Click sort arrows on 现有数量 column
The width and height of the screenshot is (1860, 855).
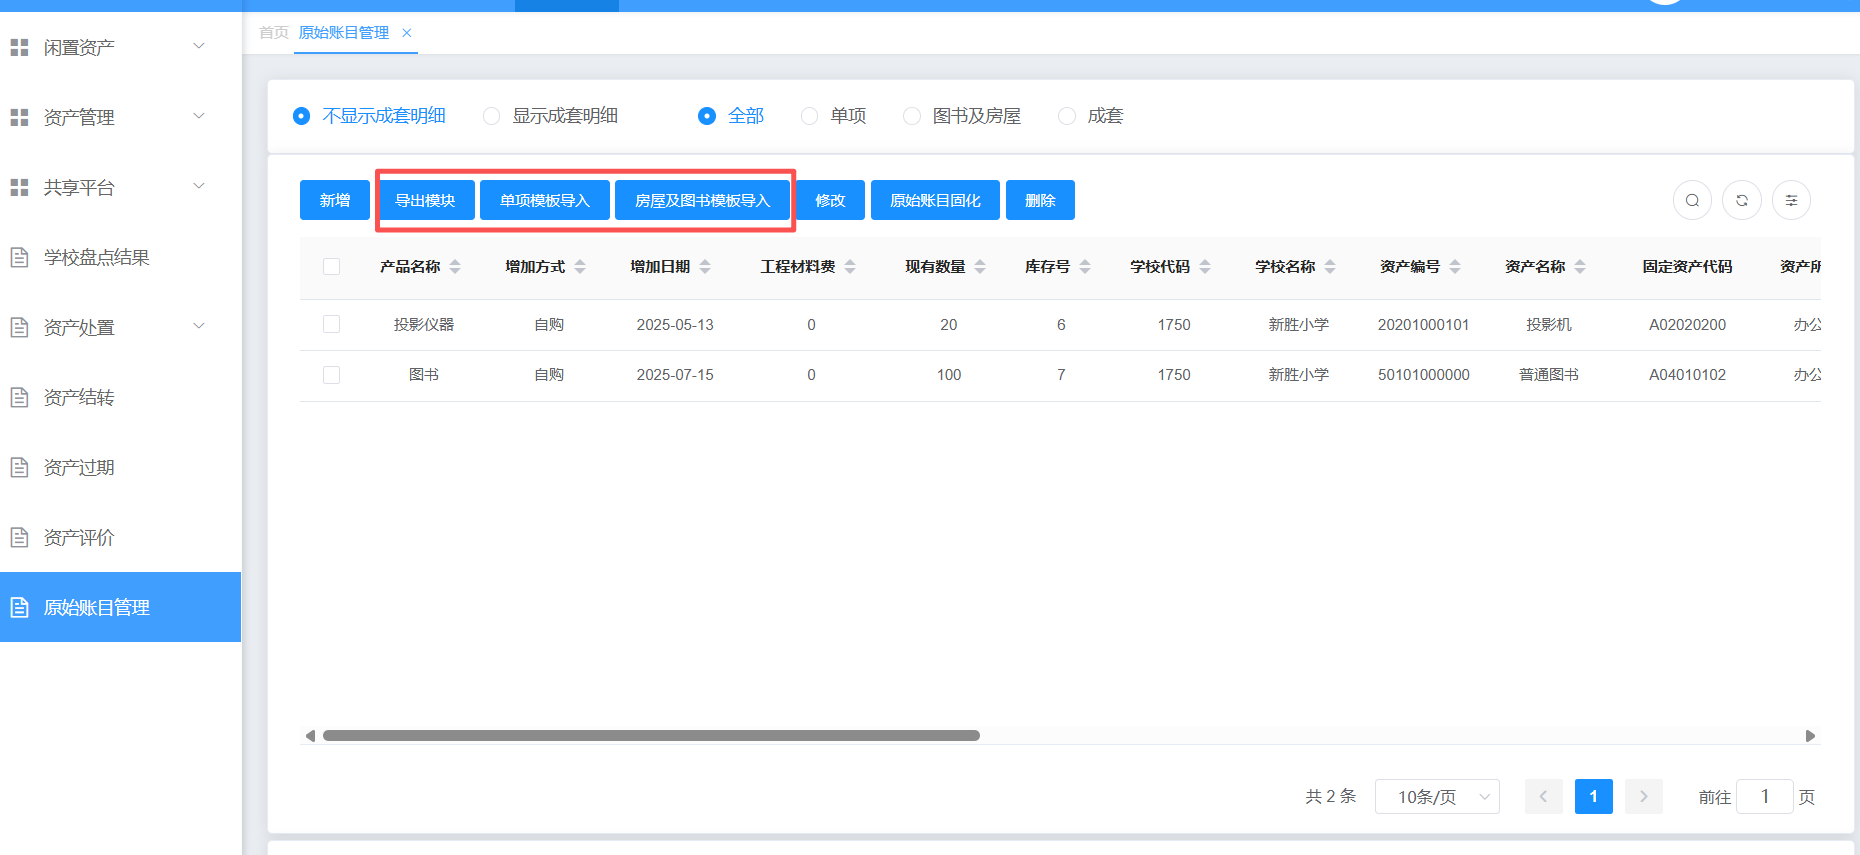[980, 267]
